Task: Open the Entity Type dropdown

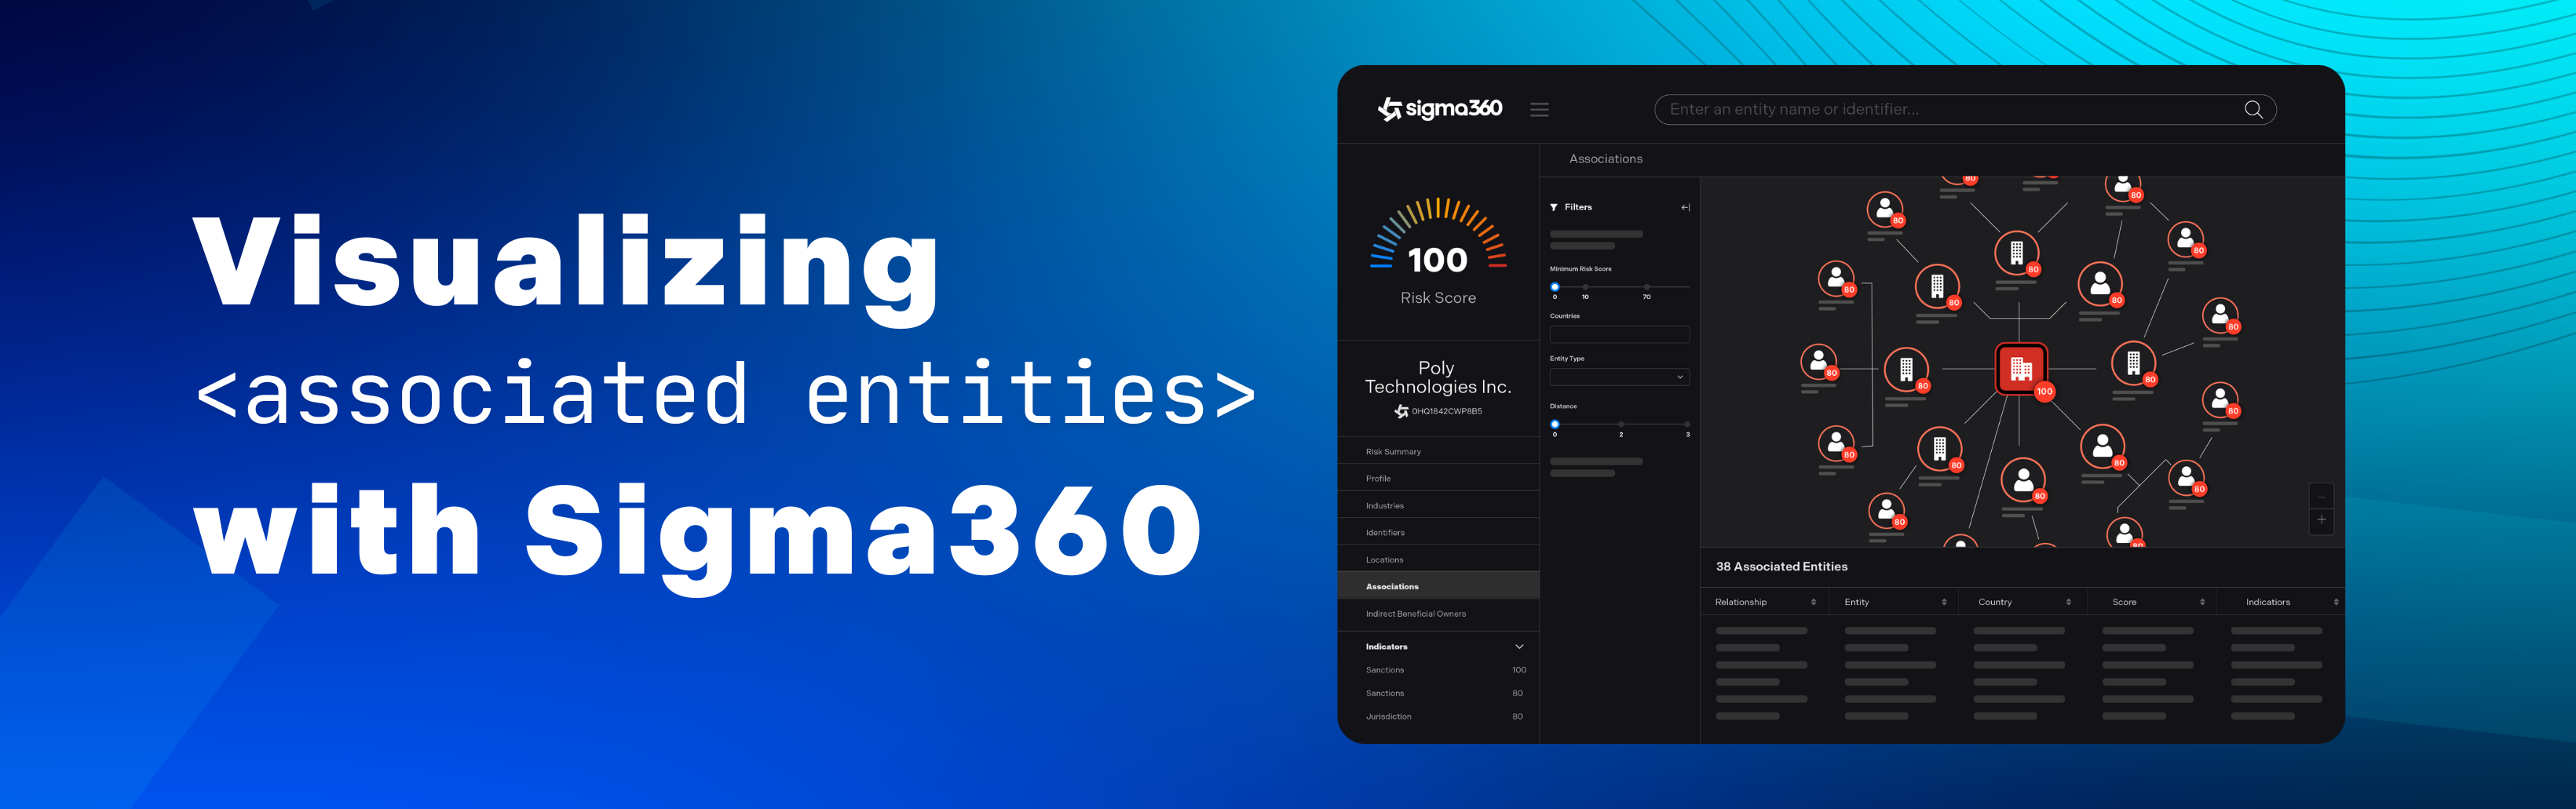Action: tap(1619, 377)
